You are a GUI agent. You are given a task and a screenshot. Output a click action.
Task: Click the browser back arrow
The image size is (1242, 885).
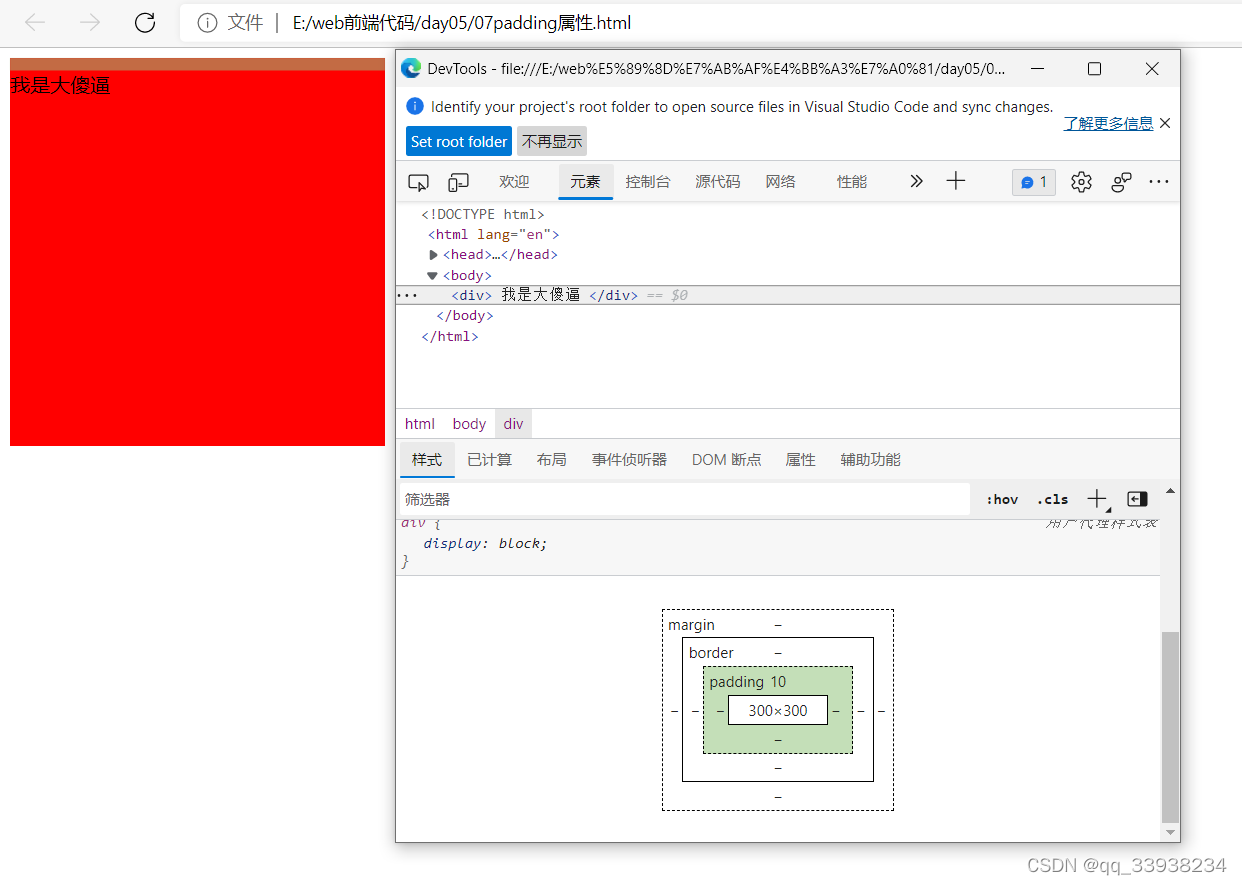(36, 23)
